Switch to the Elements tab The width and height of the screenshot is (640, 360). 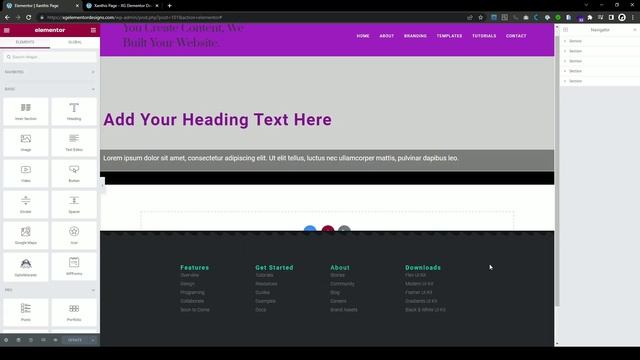(x=25, y=42)
